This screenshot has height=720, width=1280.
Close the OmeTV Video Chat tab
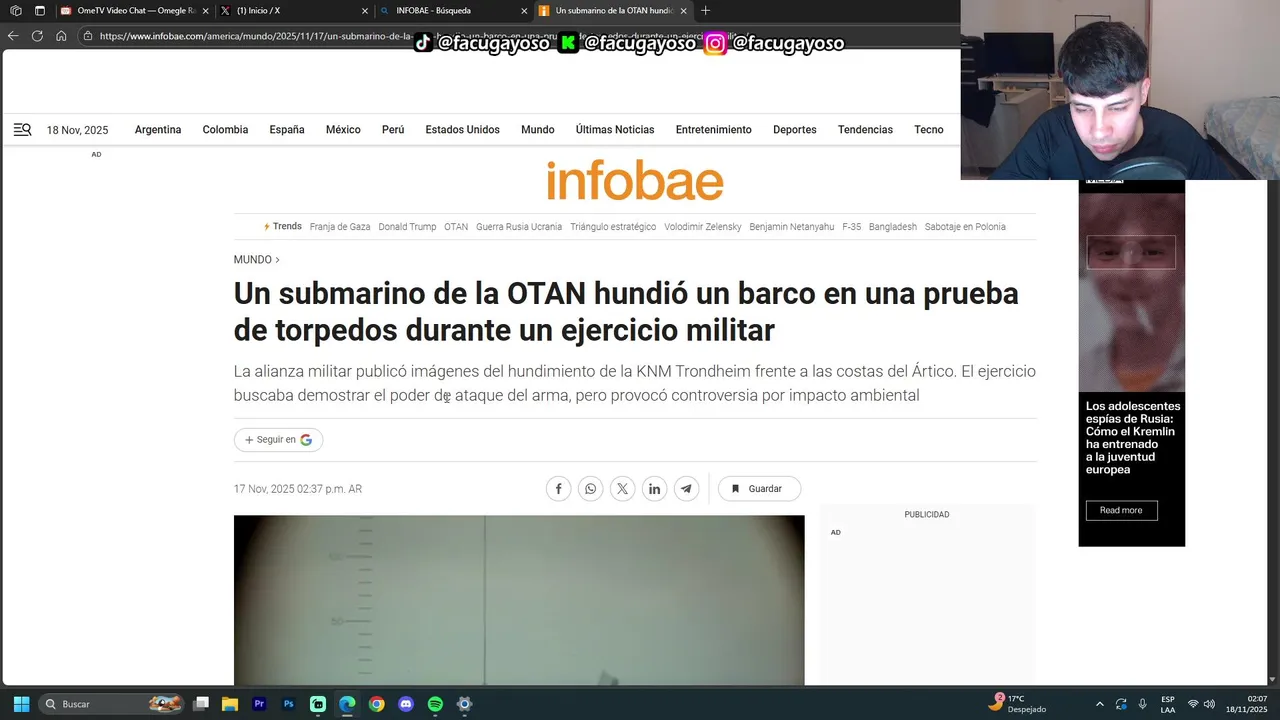point(205,11)
